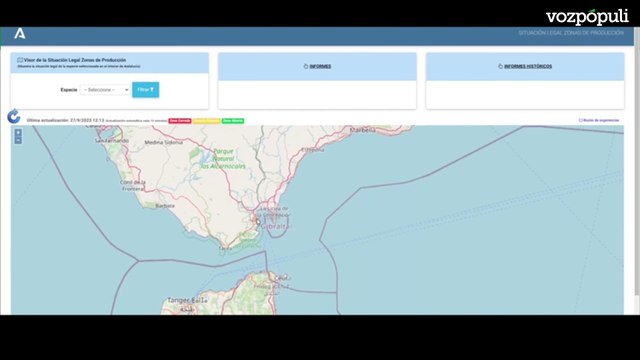The width and height of the screenshot is (640, 360).
Task: Zoom in the map with plus button
Action: (18, 133)
